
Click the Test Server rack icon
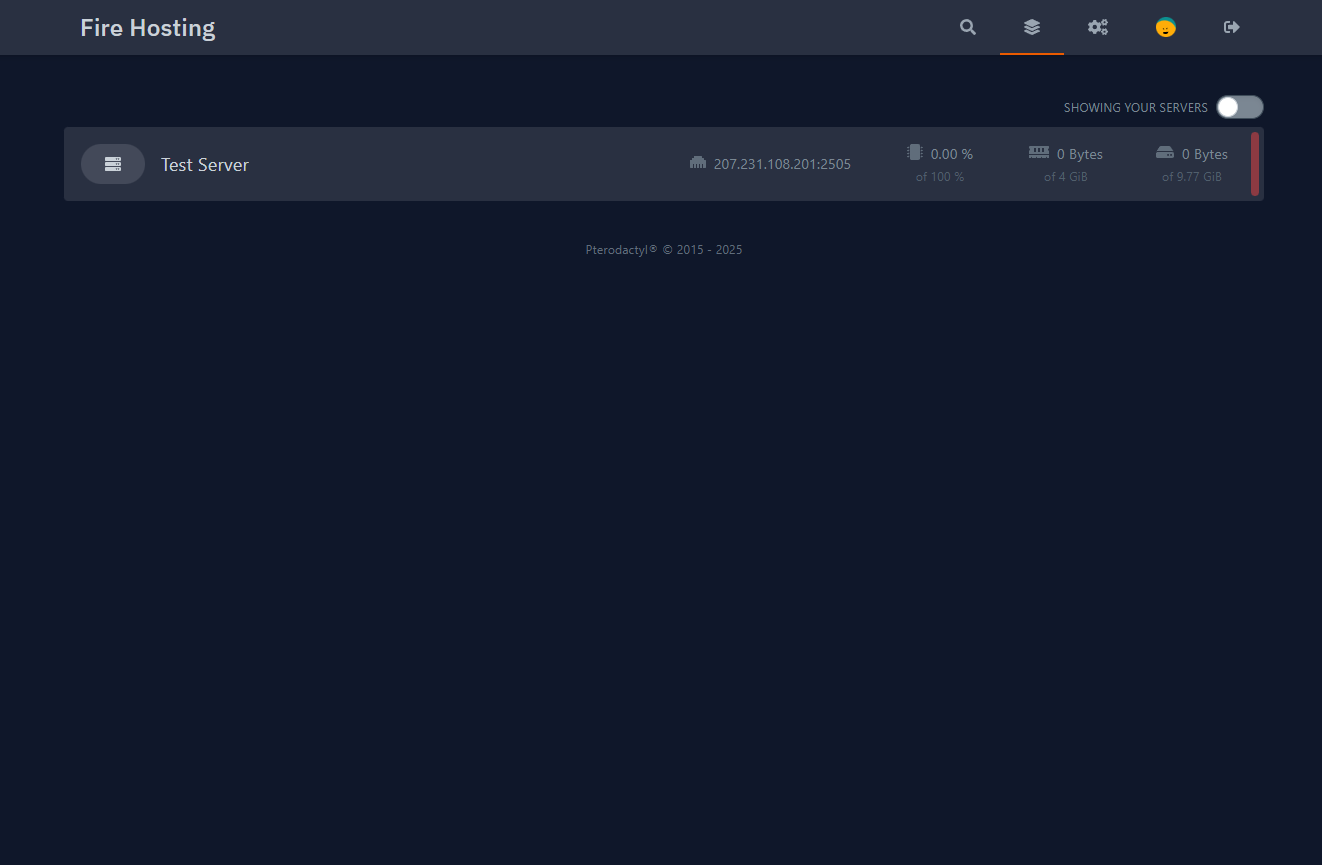(x=113, y=164)
